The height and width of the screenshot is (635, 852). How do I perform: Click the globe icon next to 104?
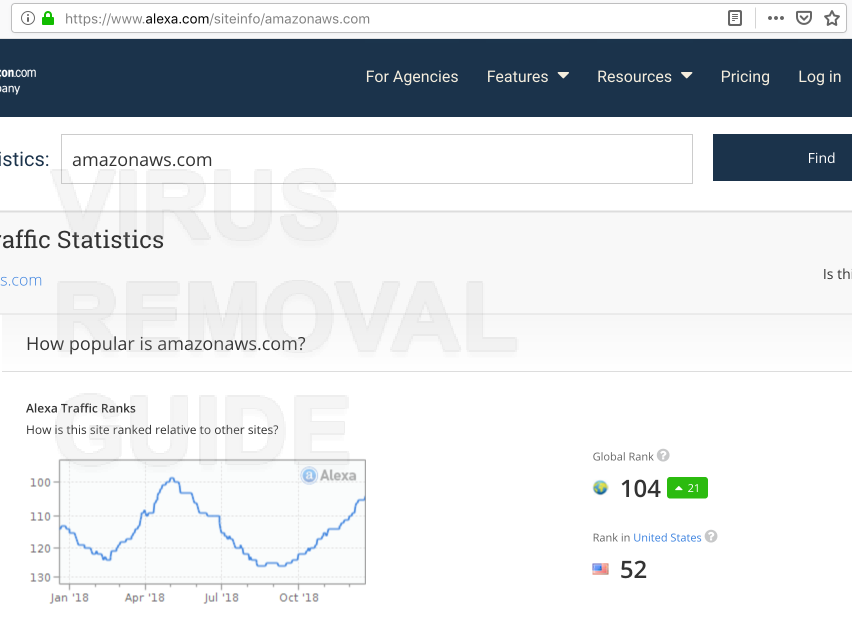click(600, 488)
